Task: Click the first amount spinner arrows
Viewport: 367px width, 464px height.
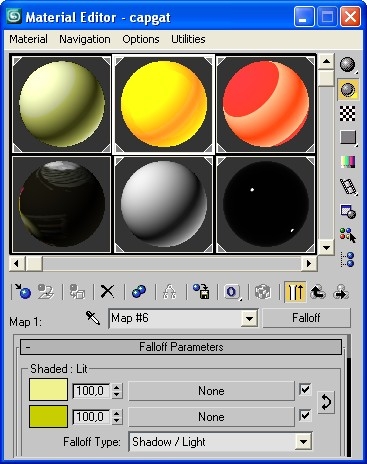Action: coord(116,391)
